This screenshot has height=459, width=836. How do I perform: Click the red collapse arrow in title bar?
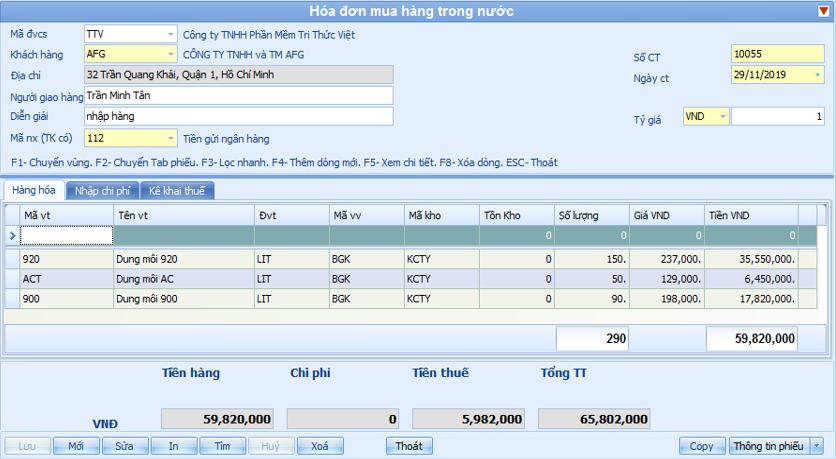(x=823, y=12)
